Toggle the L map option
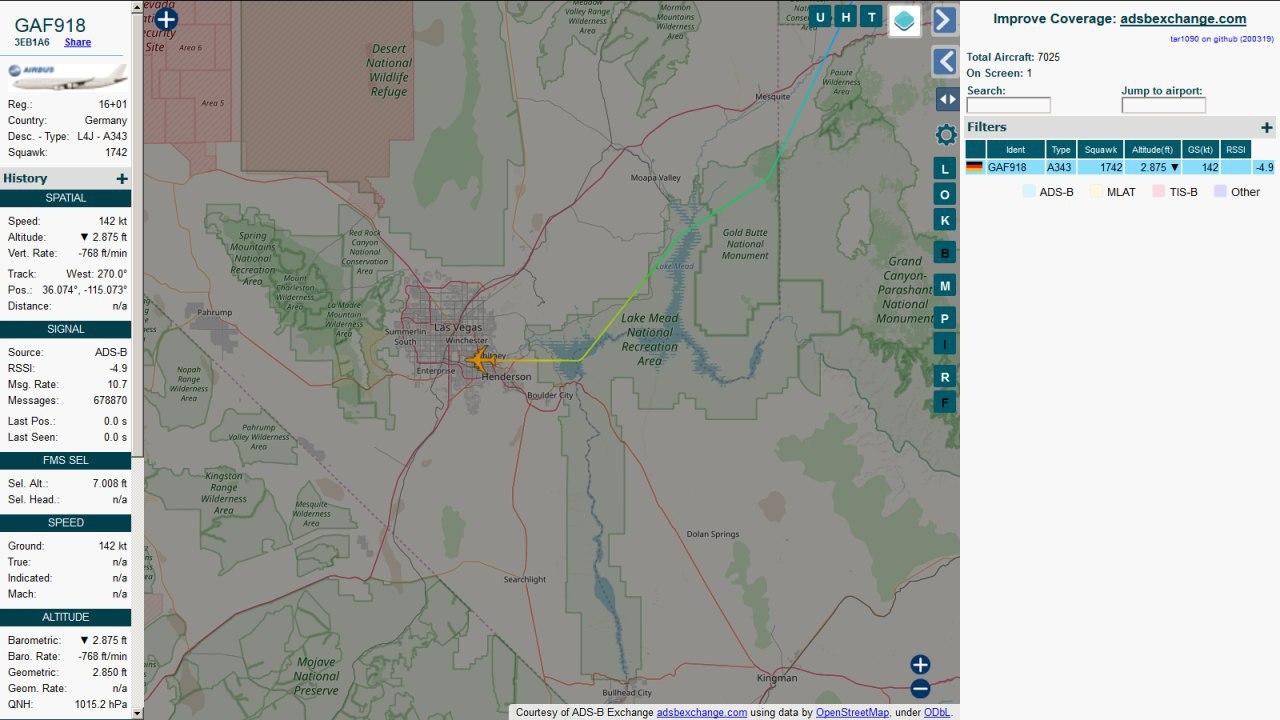1280x720 pixels. point(945,169)
